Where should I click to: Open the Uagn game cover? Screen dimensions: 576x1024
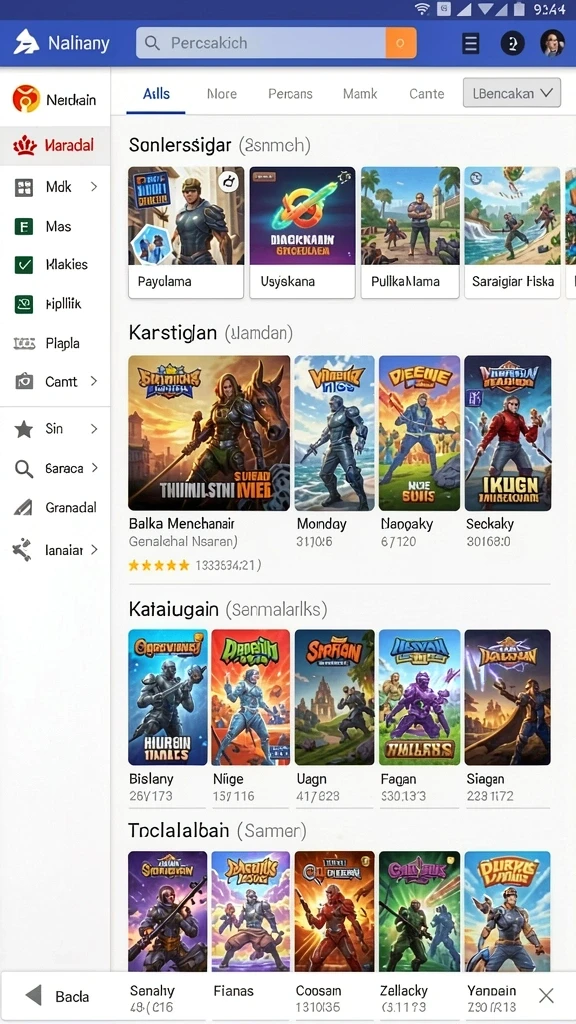click(334, 697)
